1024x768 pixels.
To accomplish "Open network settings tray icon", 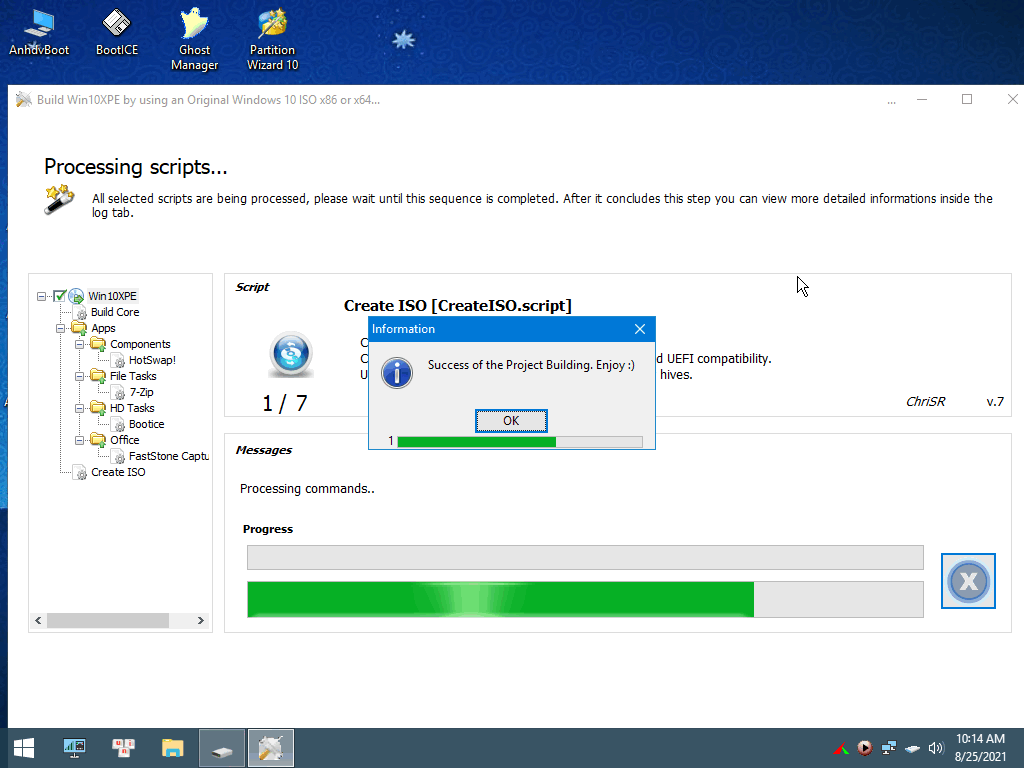I will click(889, 748).
